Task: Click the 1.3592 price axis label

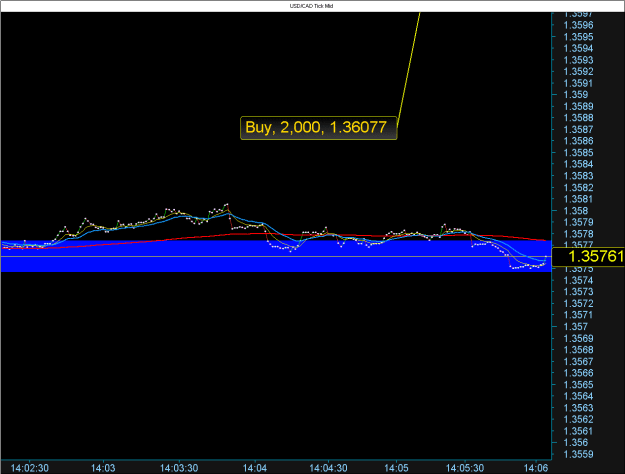Action: [x=578, y=71]
